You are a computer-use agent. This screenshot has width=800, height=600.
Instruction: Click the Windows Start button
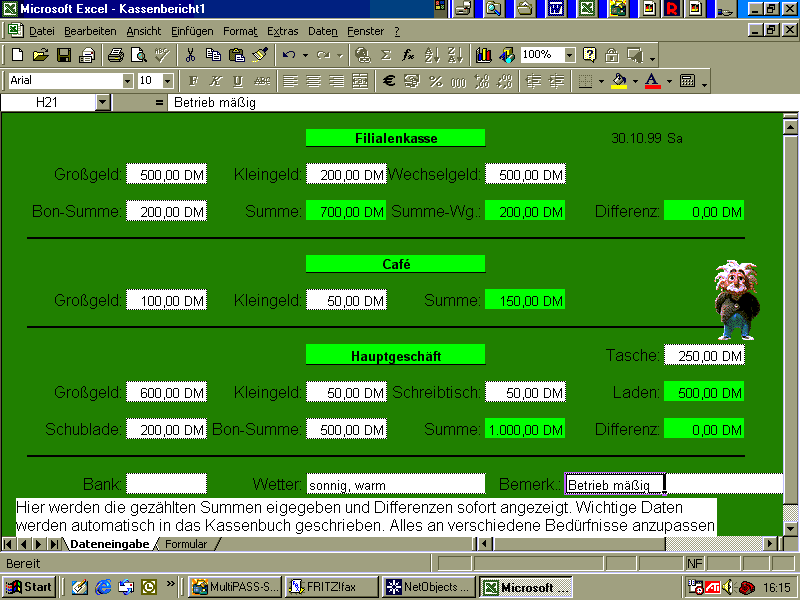[x=29, y=587]
